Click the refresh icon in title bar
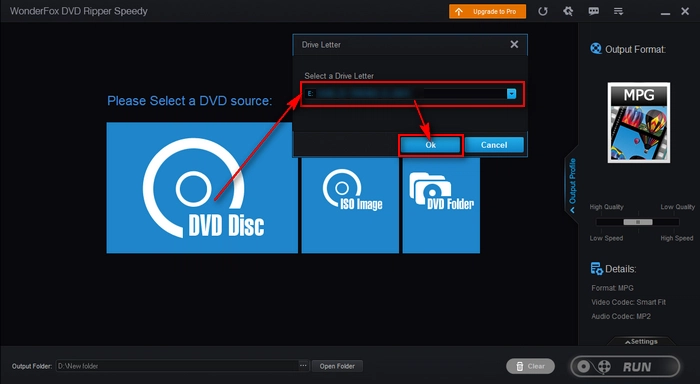Screen dimensions: 700x384 point(542,12)
